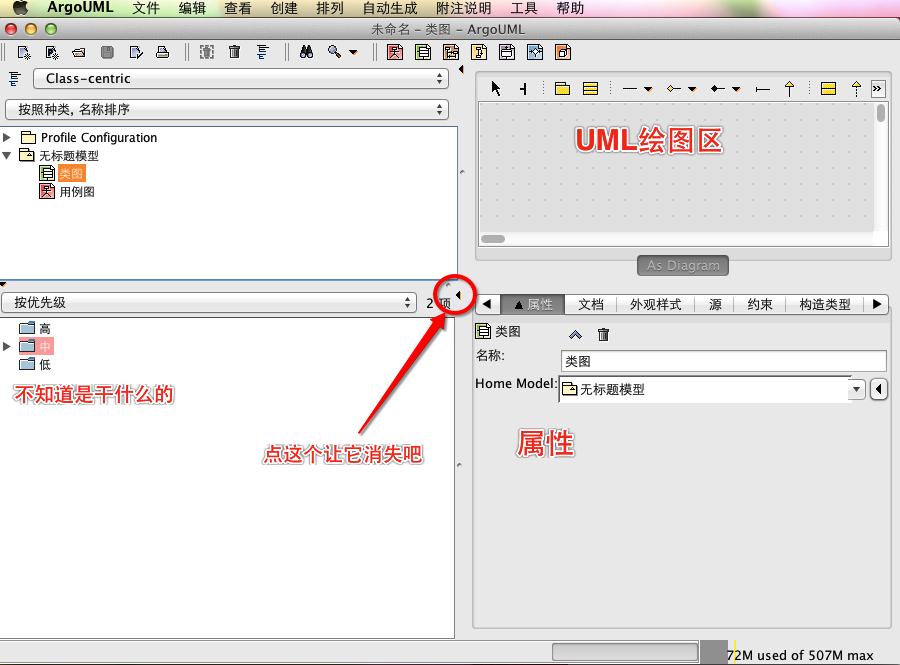The width and height of the screenshot is (900, 665).
Task: Create new use case diagram icon
Action: pos(394,52)
